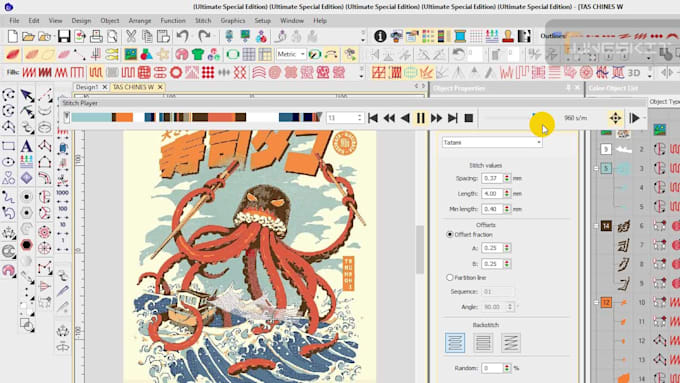Viewport: 680px width, 383px height.
Task: Switch to the Design1 tab
Action: 86,87
